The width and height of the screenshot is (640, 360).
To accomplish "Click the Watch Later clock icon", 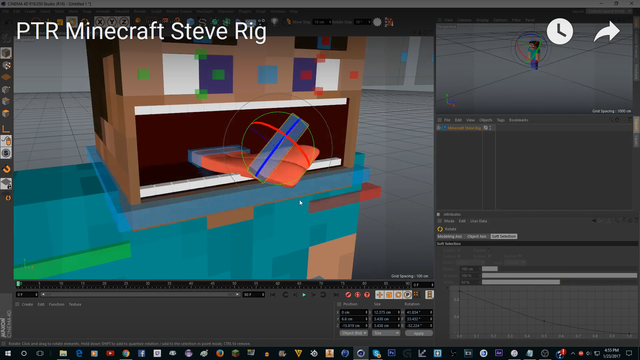I will tap(560, 31).
